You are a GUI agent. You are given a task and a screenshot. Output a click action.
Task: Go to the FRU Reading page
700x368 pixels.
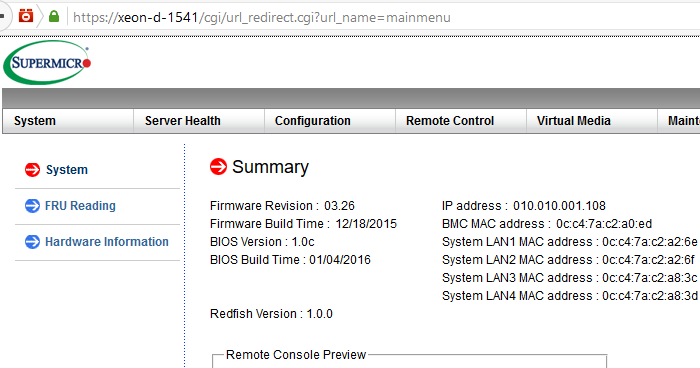tap(80, 206)
